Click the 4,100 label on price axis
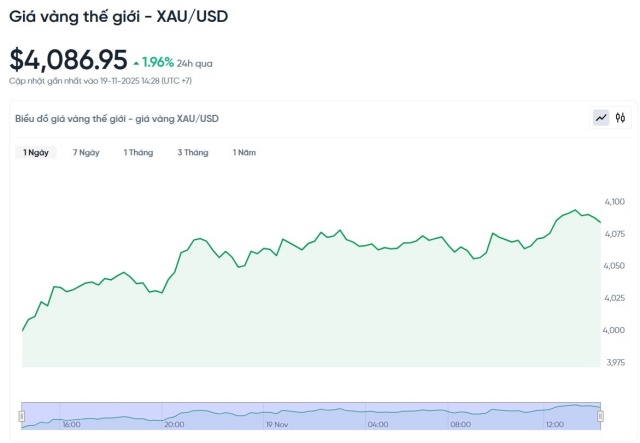Screen dimensions: 640x443 coord(614,202)
